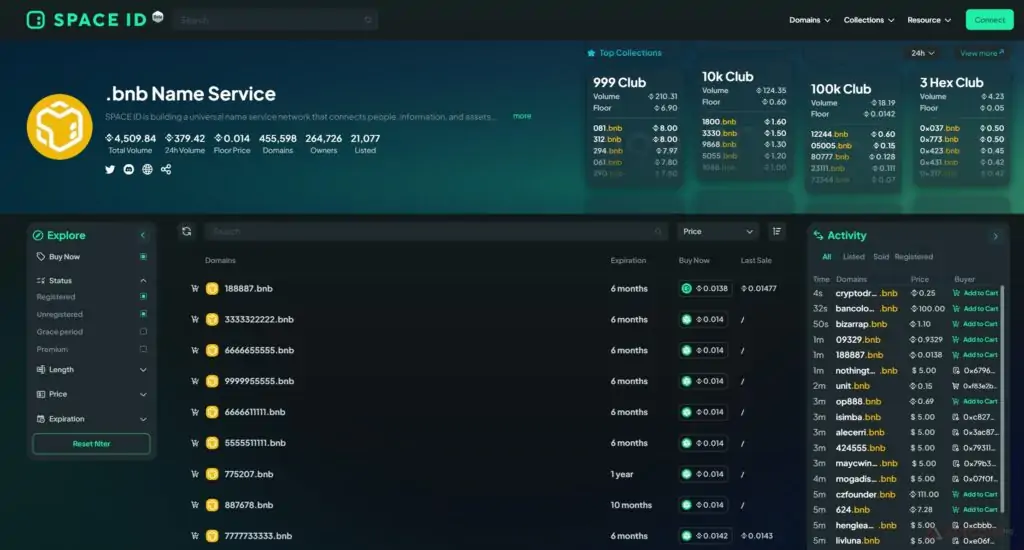The height and width of the screenshot is (550, 1024).
Task: Click Buy Now price for 188887.bnb
Action: click(x=705, y=288)
